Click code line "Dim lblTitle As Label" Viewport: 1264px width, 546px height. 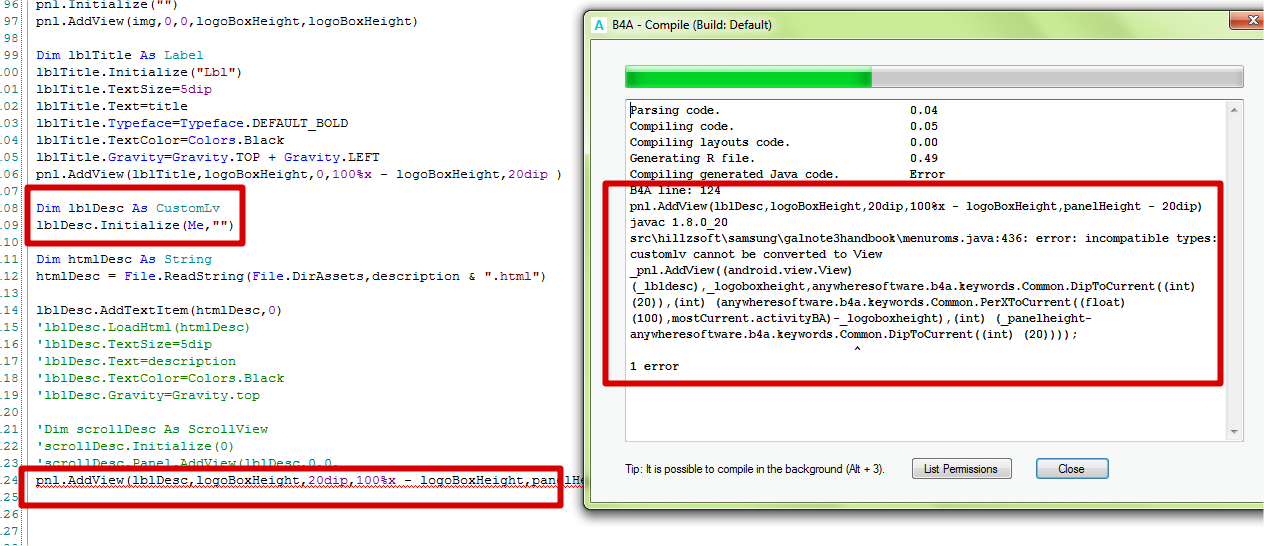coord(120,55)
